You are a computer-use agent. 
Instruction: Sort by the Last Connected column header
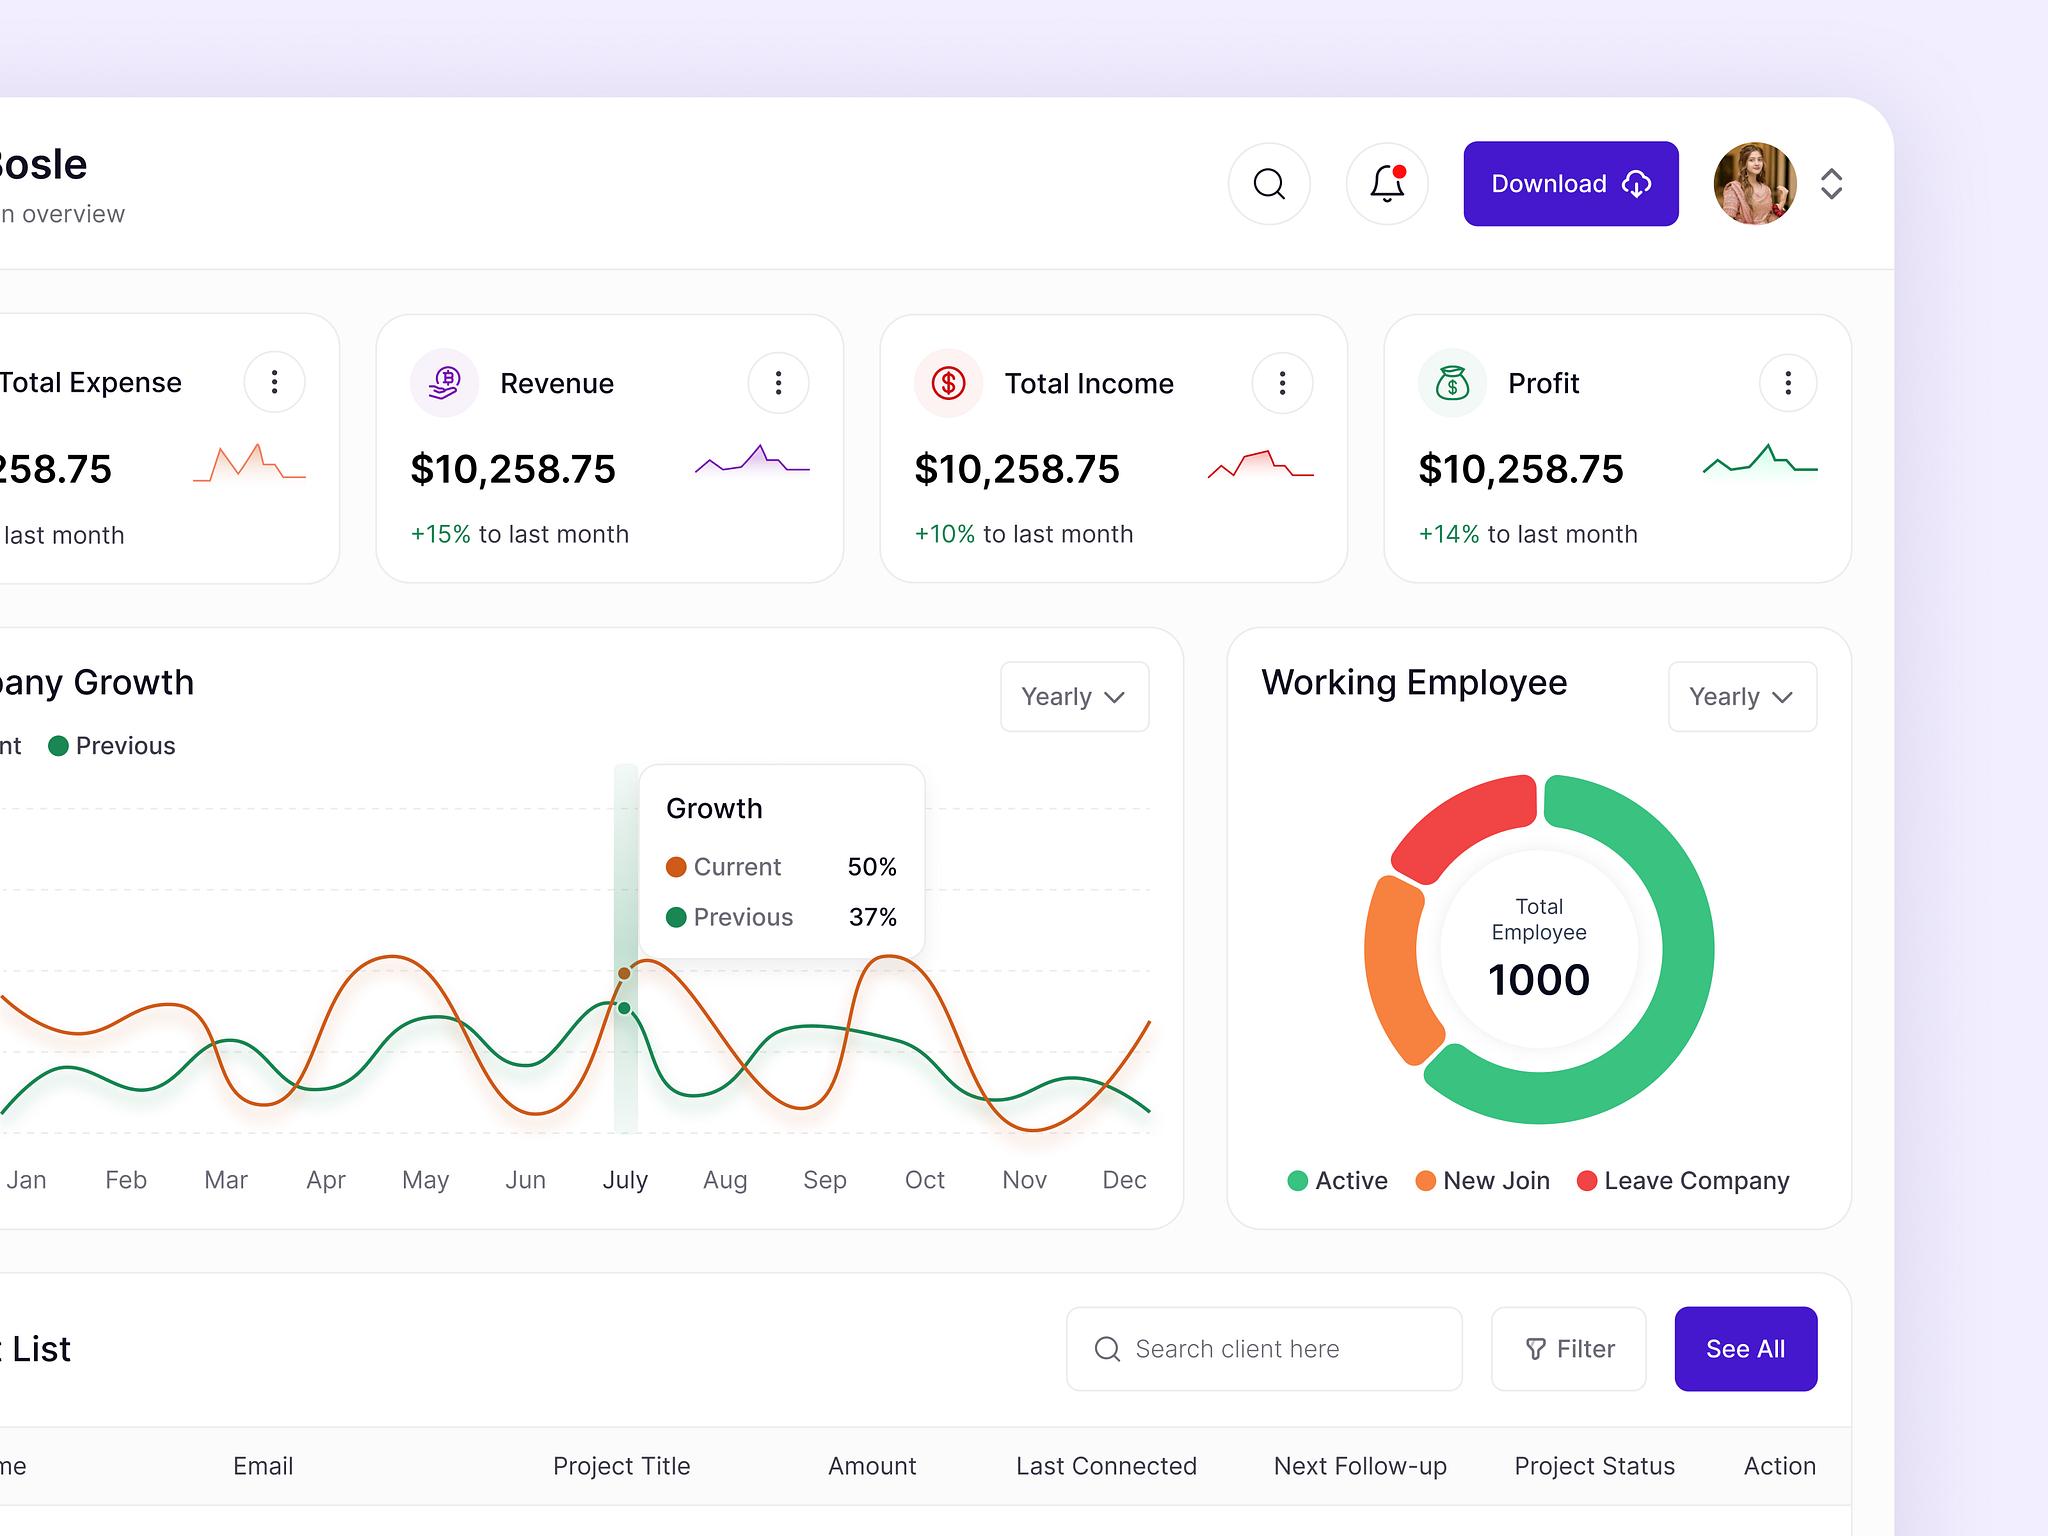coord(1106,1466)
